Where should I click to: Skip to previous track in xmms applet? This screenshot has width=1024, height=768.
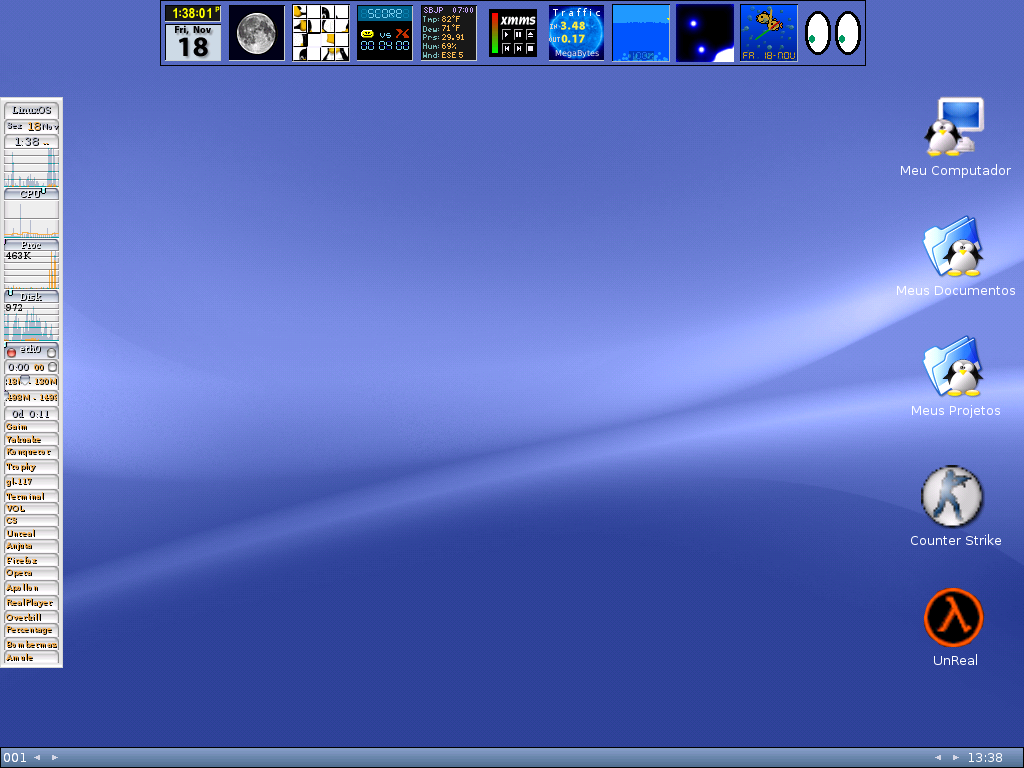507,48
